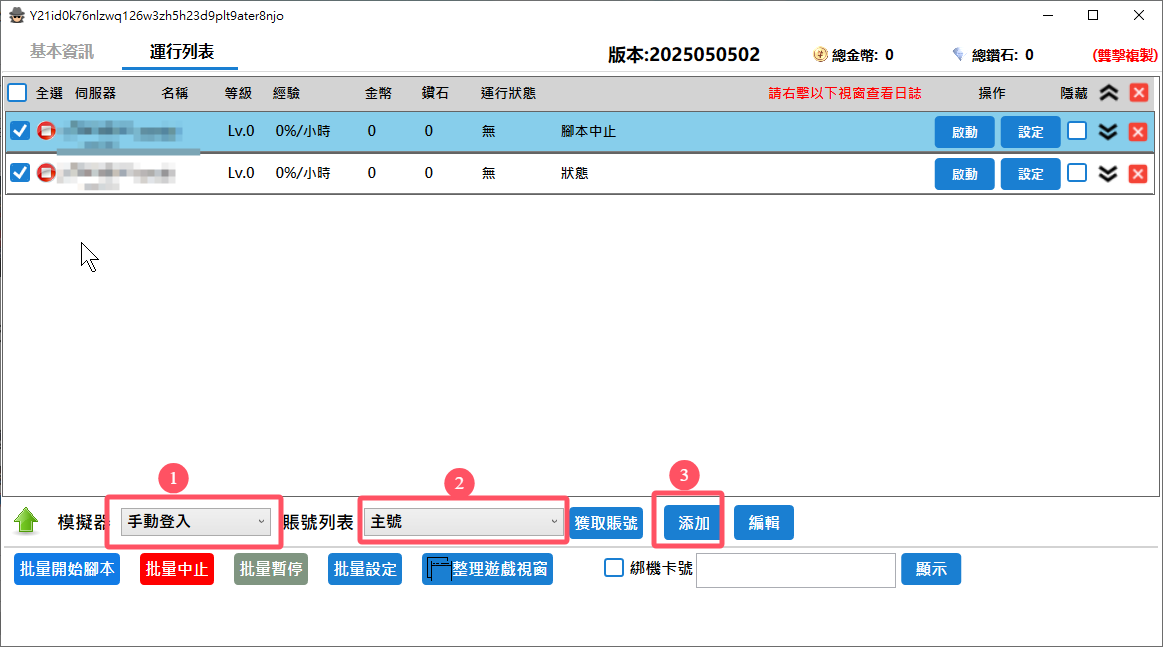Switch to the 基本資訊 tab
The height and width of the screenshot is (647, 1163).
tap(62, 52)
